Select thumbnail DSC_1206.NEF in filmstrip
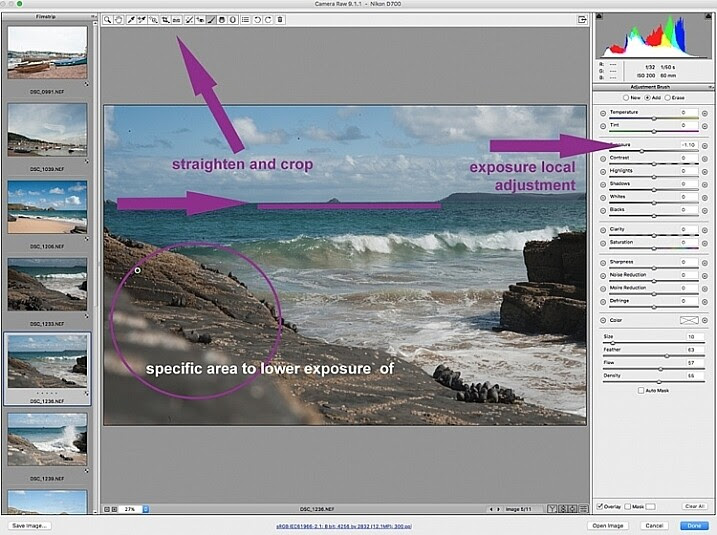 point(47,207)
